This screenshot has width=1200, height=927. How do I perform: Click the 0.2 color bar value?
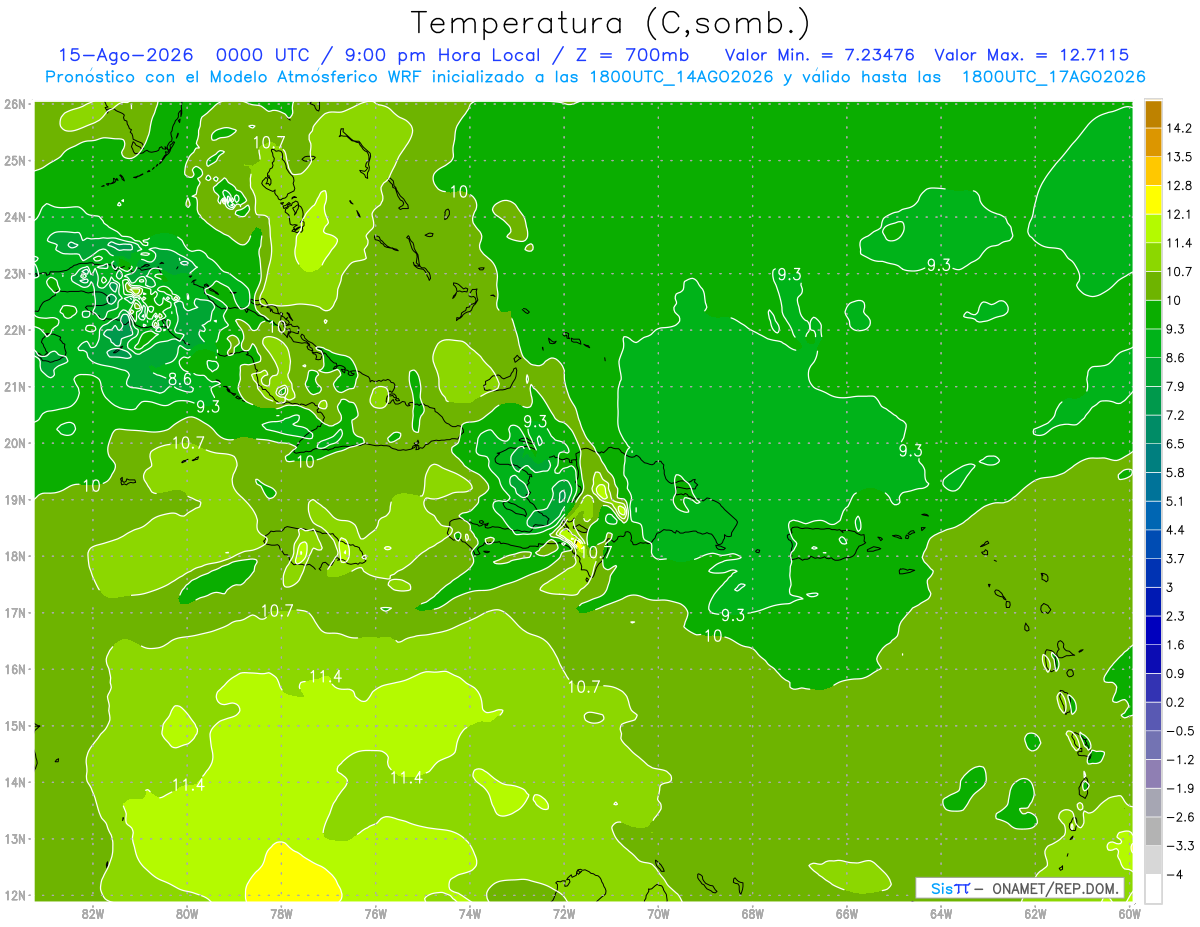(x=1175, y=702)
